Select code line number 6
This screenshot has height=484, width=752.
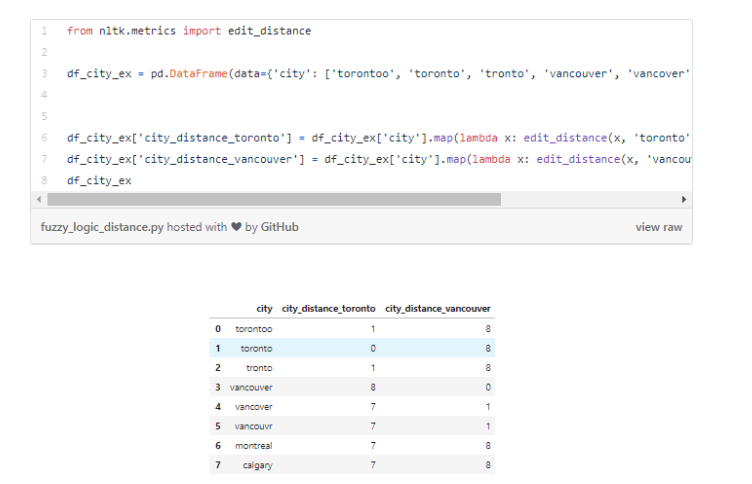(45, 138)
